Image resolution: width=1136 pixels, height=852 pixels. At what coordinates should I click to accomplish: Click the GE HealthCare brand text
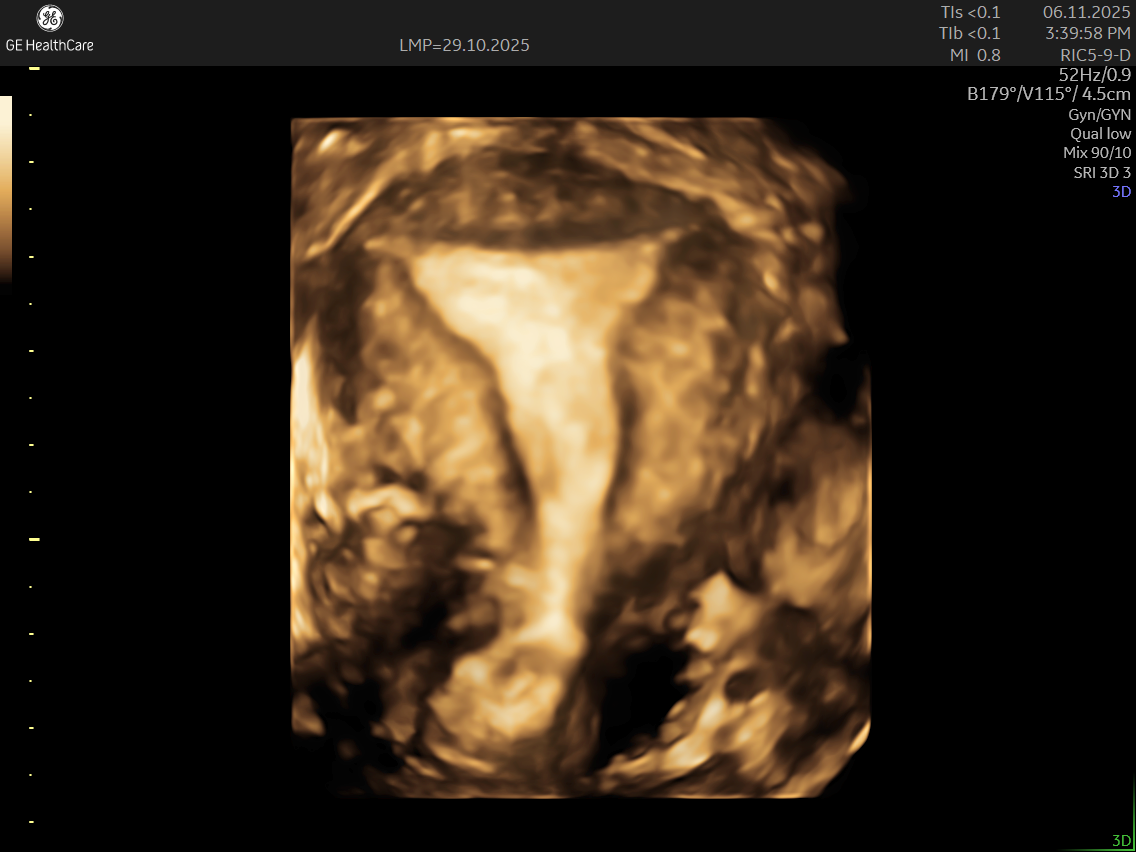click(x=50, y=45)
